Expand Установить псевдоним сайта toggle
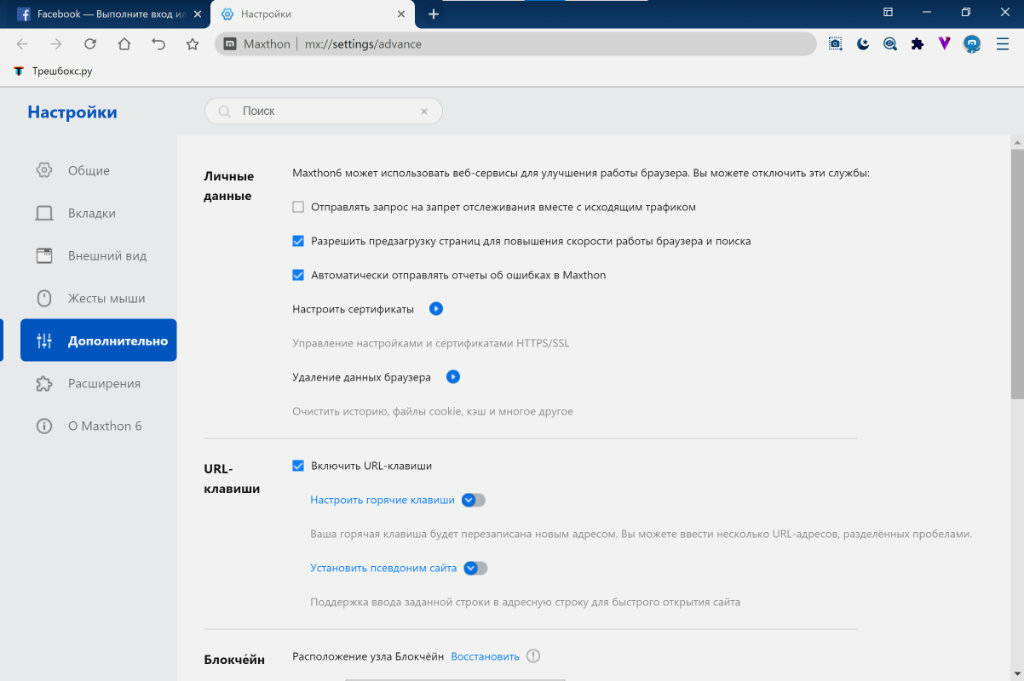Image resolution: width=1024 pixels, height=681 pixels. point(475,568)
